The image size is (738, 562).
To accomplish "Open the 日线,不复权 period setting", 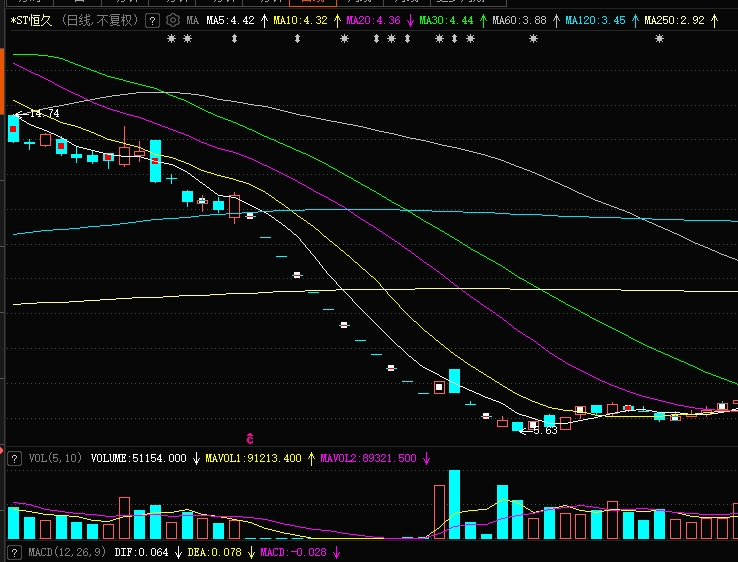I will [100, 21].
